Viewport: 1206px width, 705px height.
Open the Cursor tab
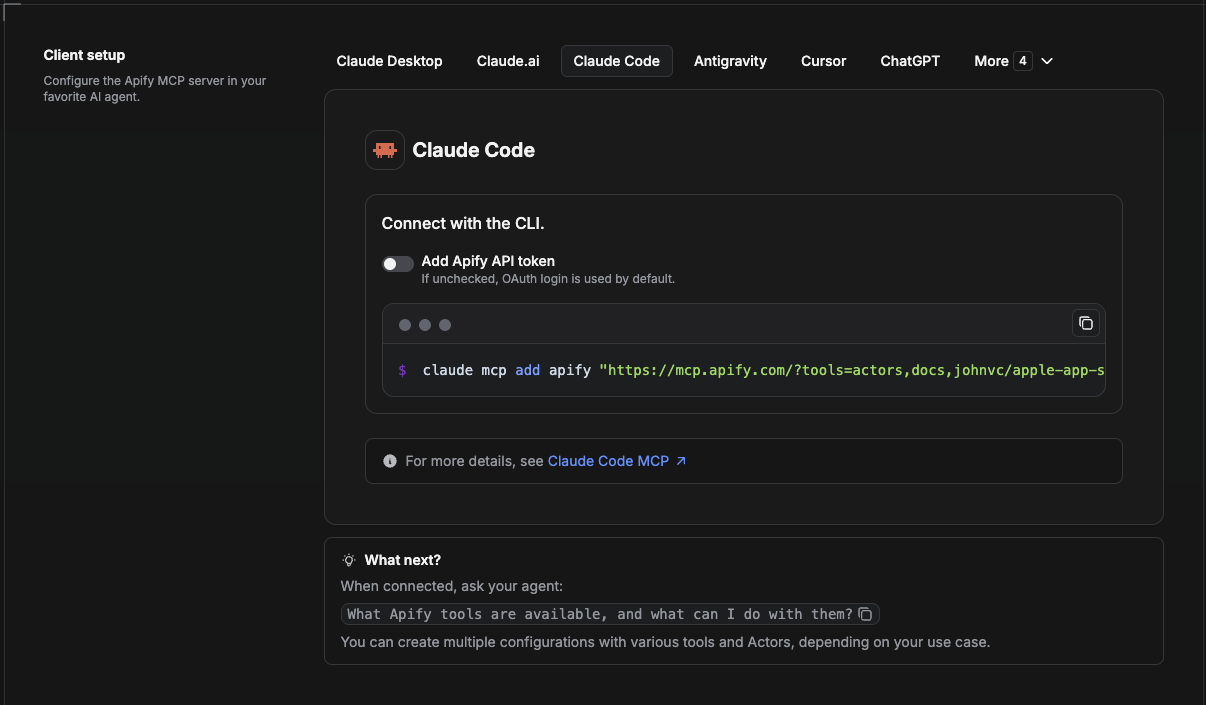coord(824,61)
